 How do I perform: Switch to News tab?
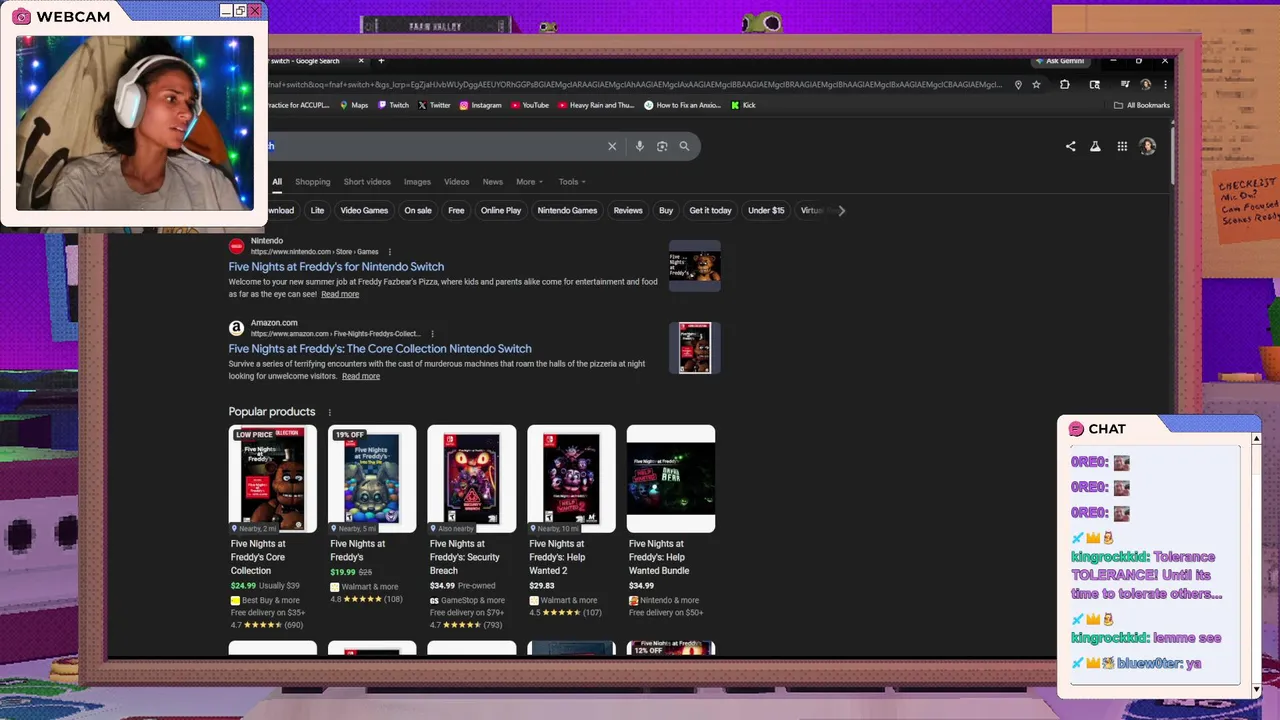[x=493, y=182]
